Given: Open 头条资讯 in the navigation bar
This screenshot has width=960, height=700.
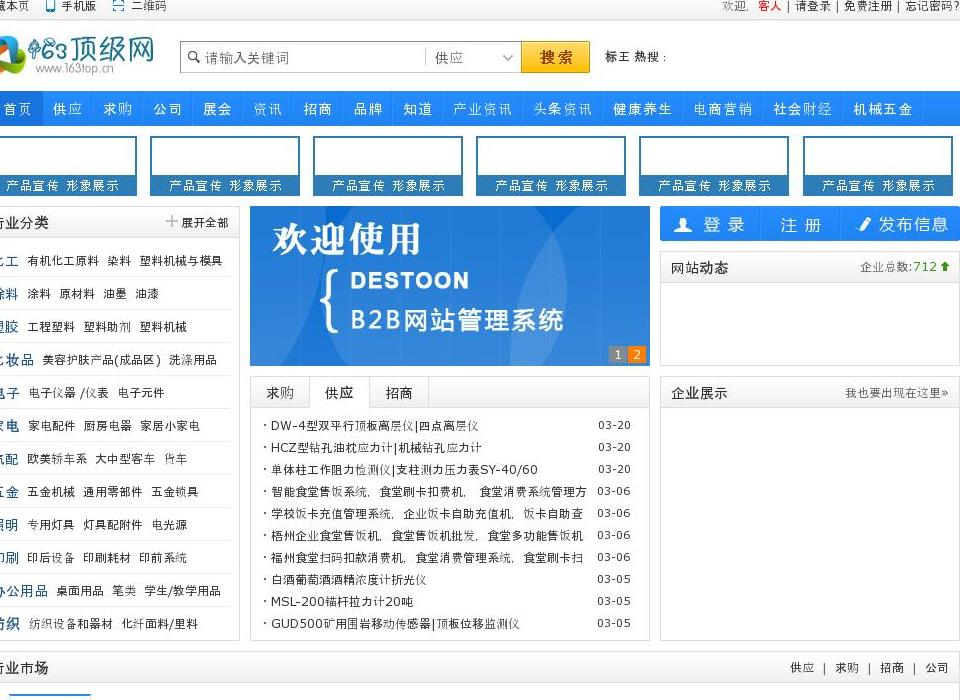Looking at the screenshot, I should click(x=563, y=109).
